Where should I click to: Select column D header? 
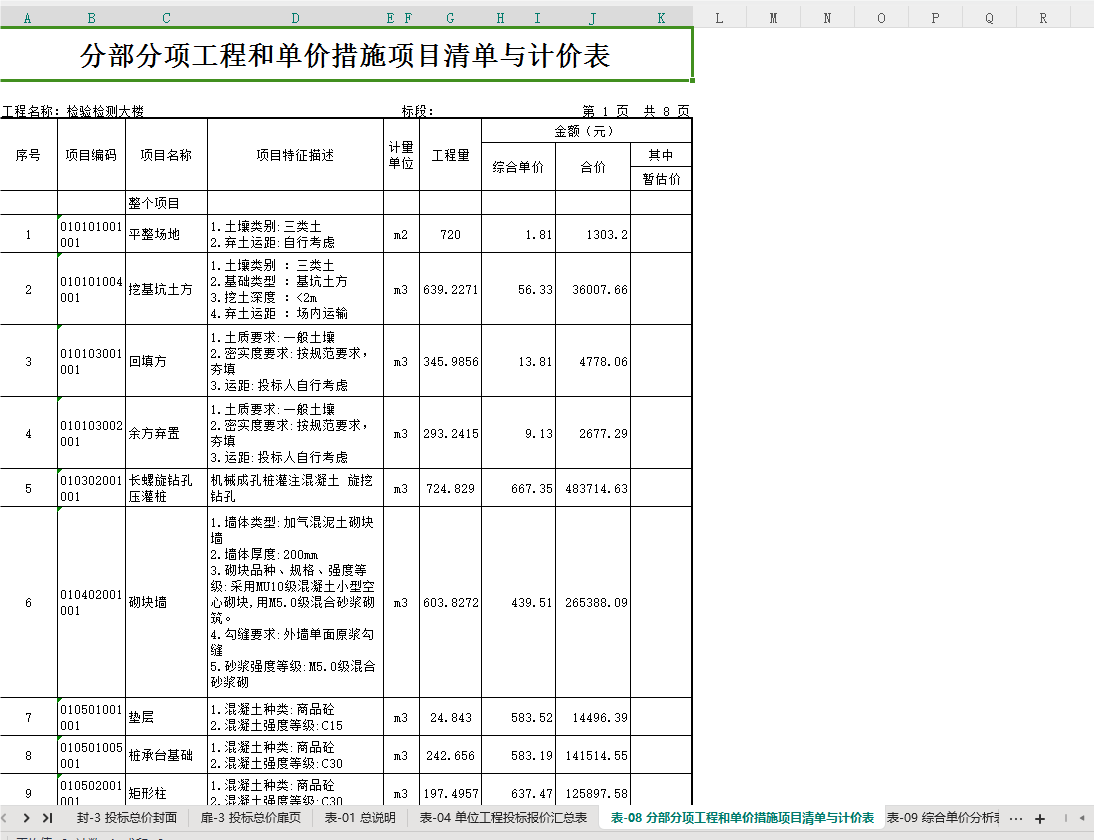point(295,18)
